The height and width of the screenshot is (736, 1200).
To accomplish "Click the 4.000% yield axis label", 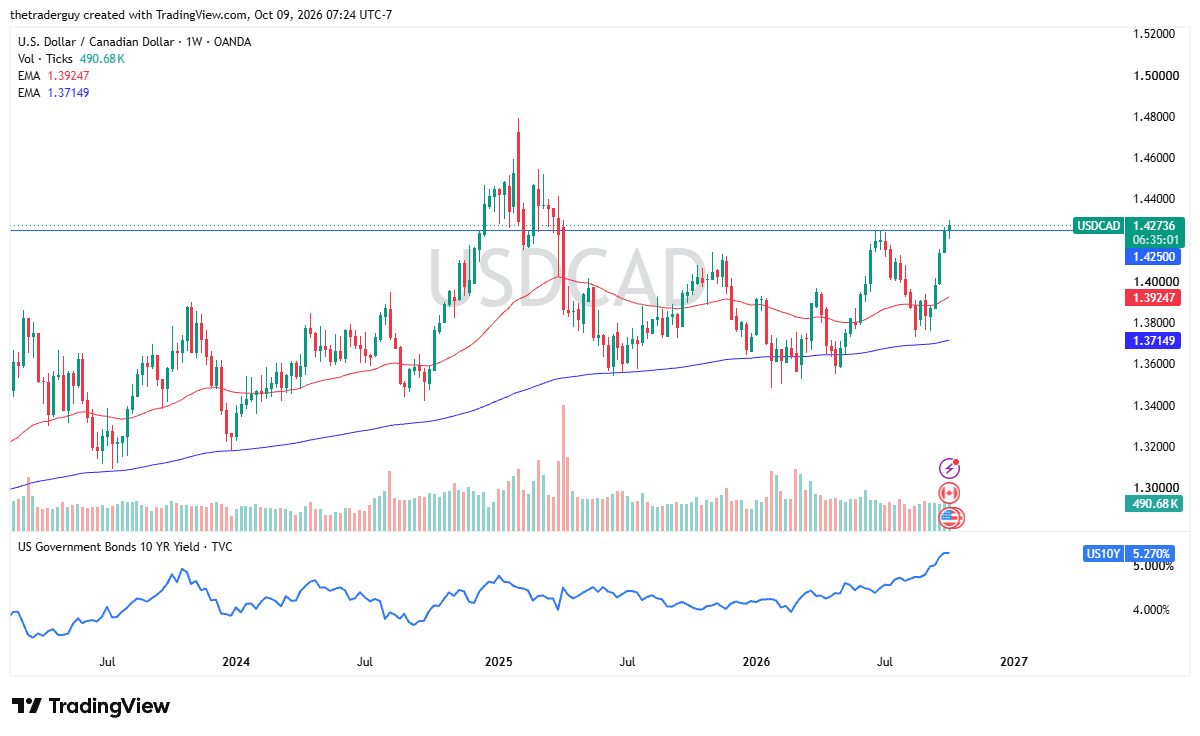I will coord(1153,610).
